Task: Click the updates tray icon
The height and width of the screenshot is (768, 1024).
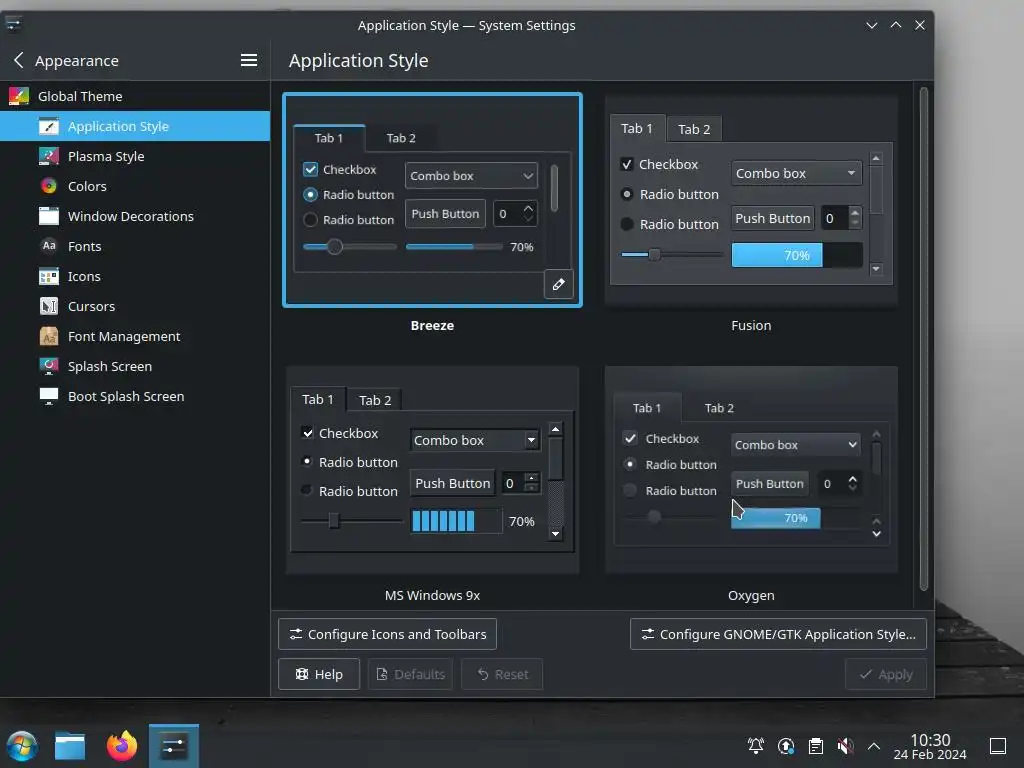Action: pos(786,746)
